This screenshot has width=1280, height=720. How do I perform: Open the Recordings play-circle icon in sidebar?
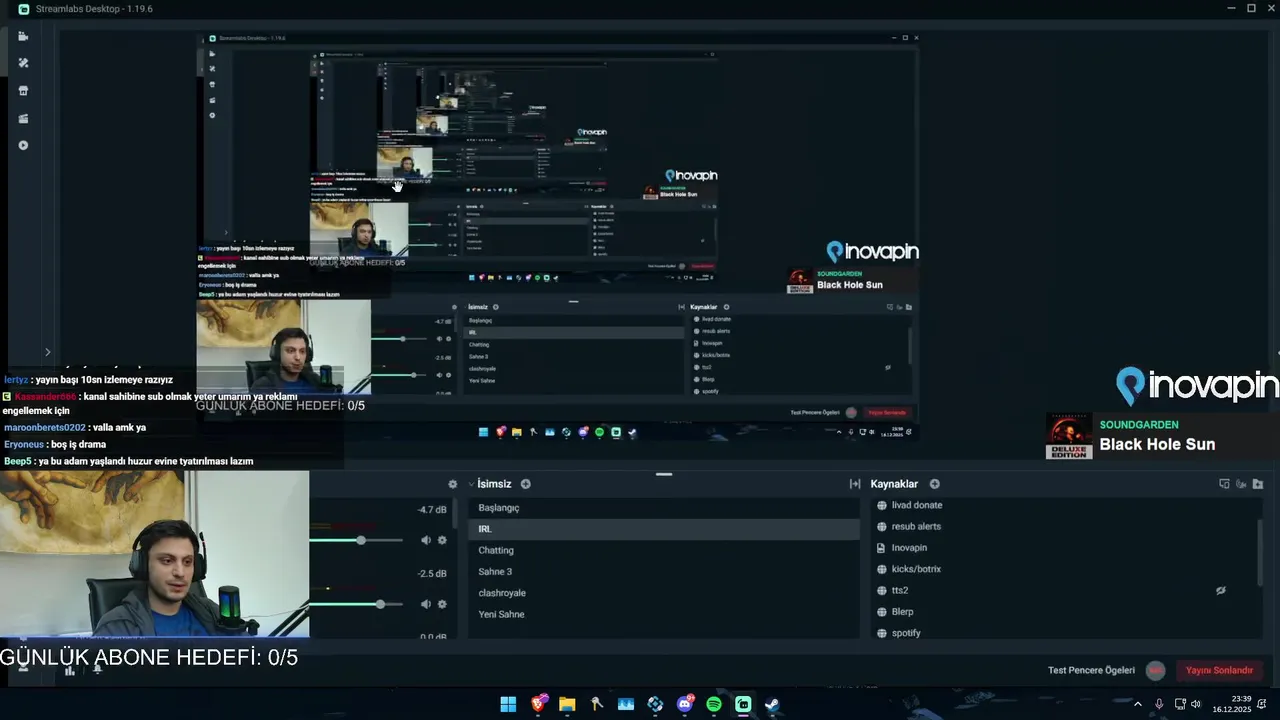click(23, 145)
